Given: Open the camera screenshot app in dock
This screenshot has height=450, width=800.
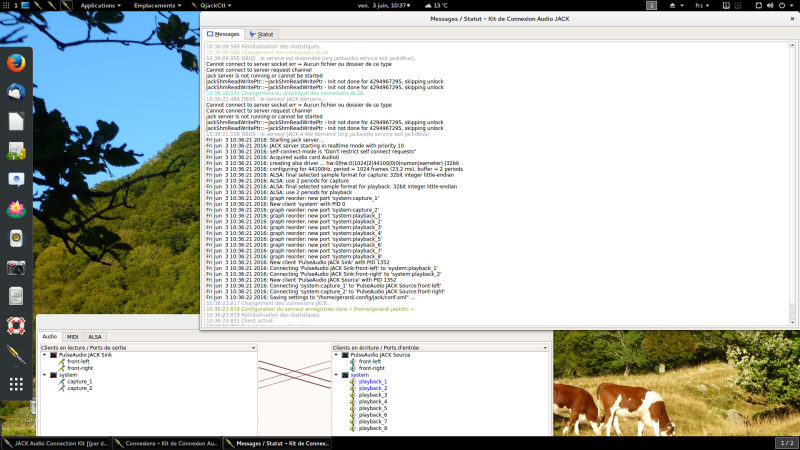Looking at the screenshot, I should [17, 267].
